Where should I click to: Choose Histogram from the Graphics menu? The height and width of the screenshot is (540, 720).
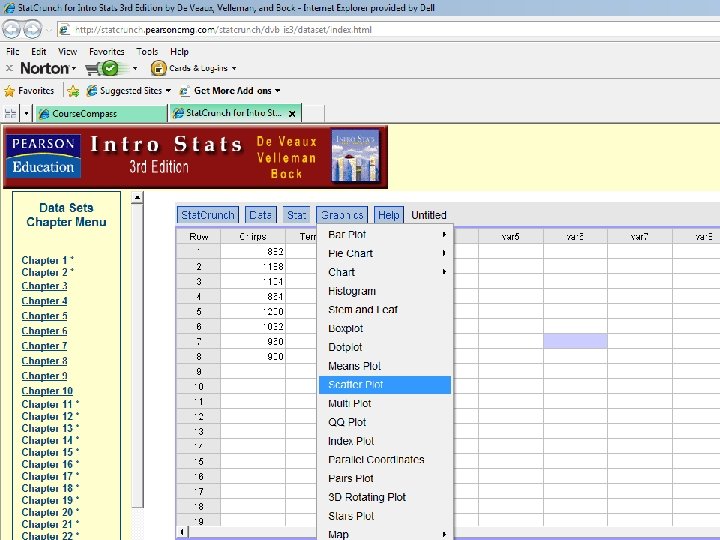coord(385,291)
